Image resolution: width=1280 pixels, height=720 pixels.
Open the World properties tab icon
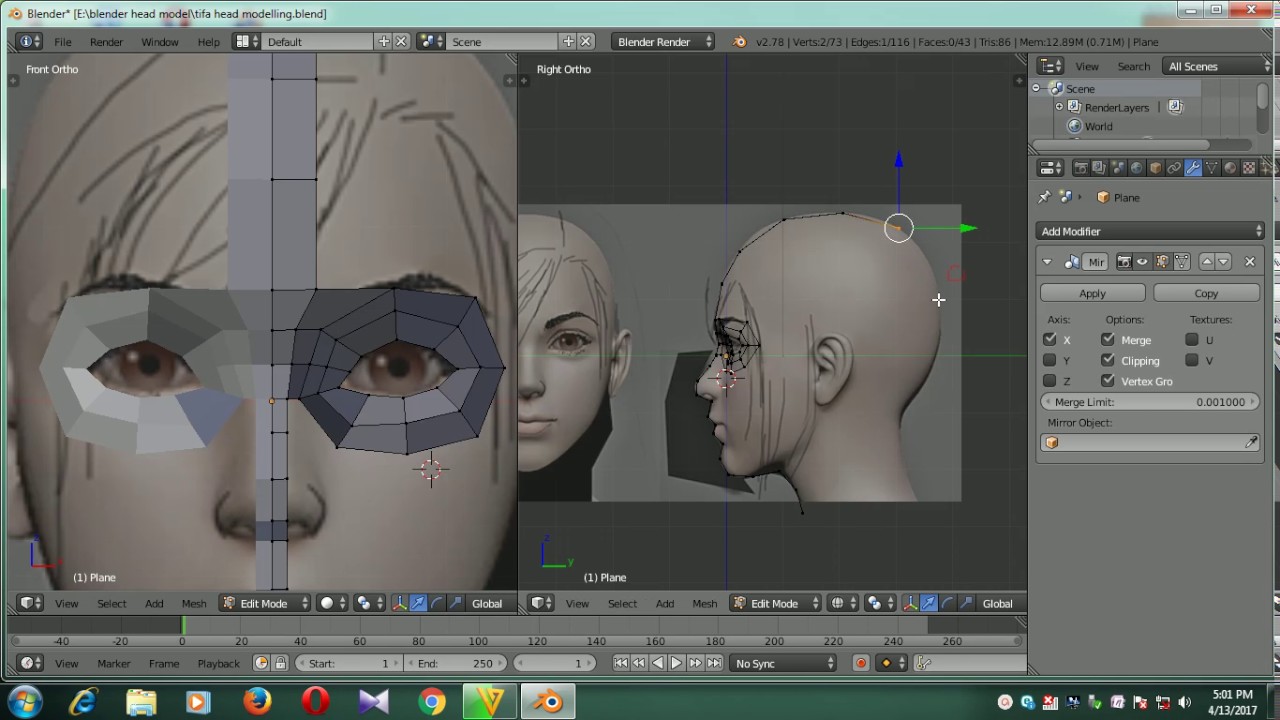click(x=1136, y=168)
